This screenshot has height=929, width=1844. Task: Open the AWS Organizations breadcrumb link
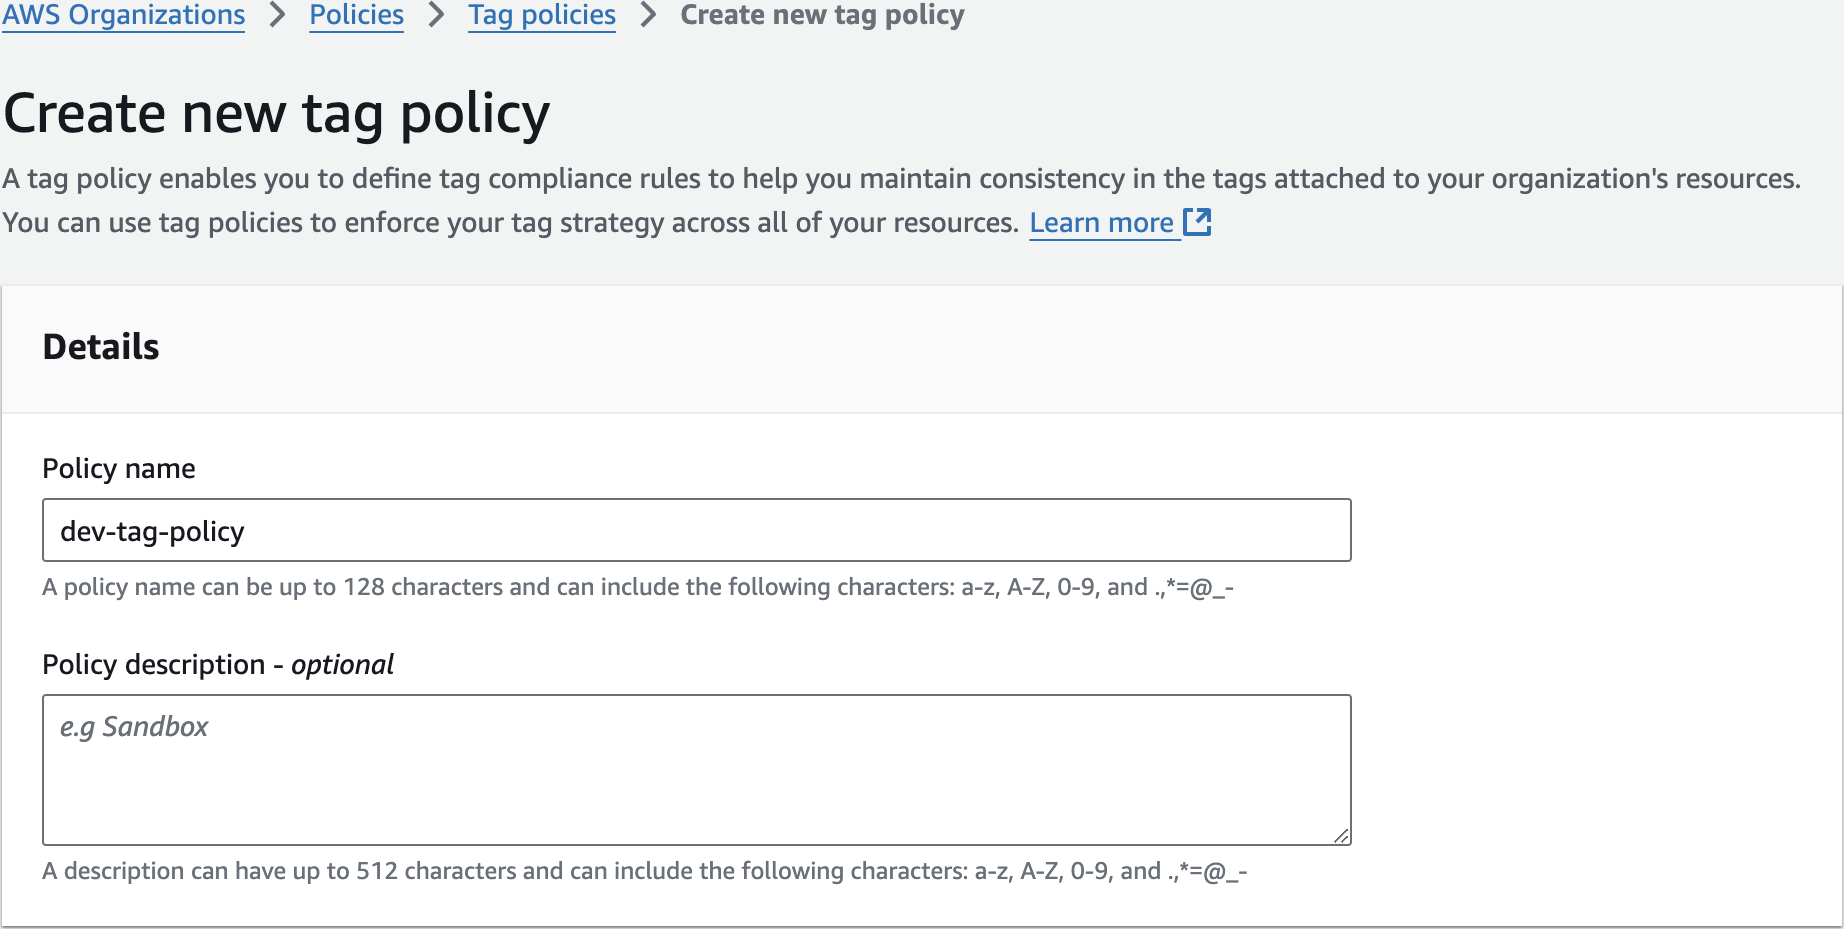coord(123,15)
